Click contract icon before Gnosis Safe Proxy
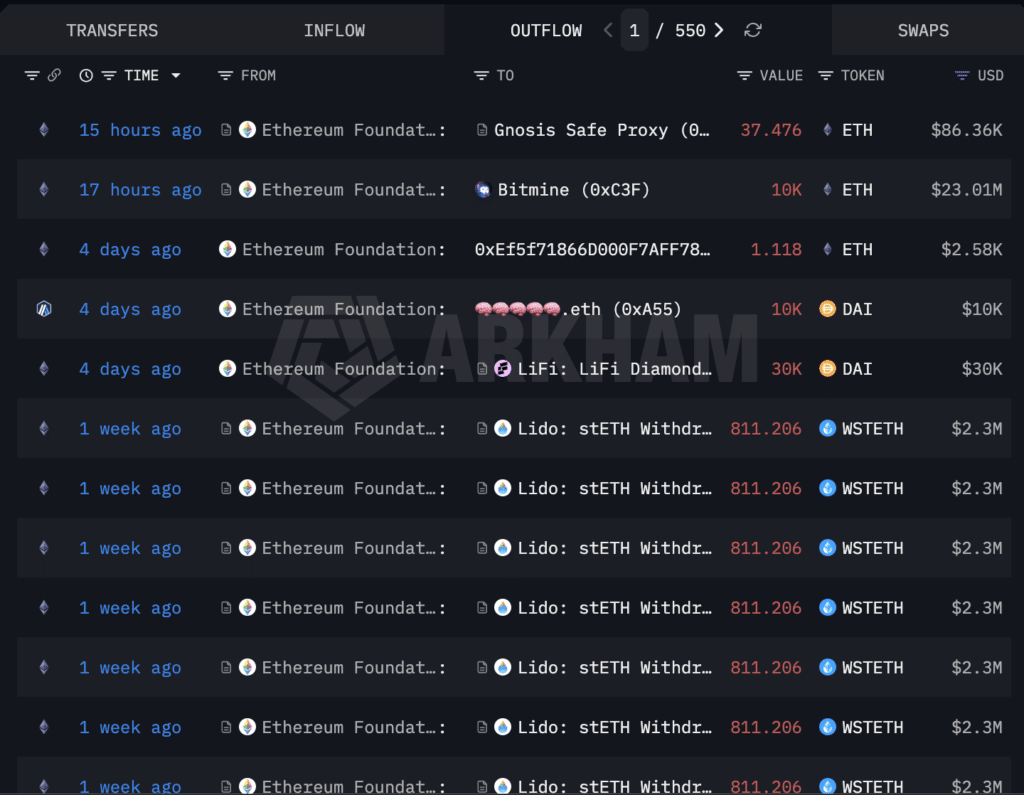This screenshot has width=1024, height=795. pos(481,130)
